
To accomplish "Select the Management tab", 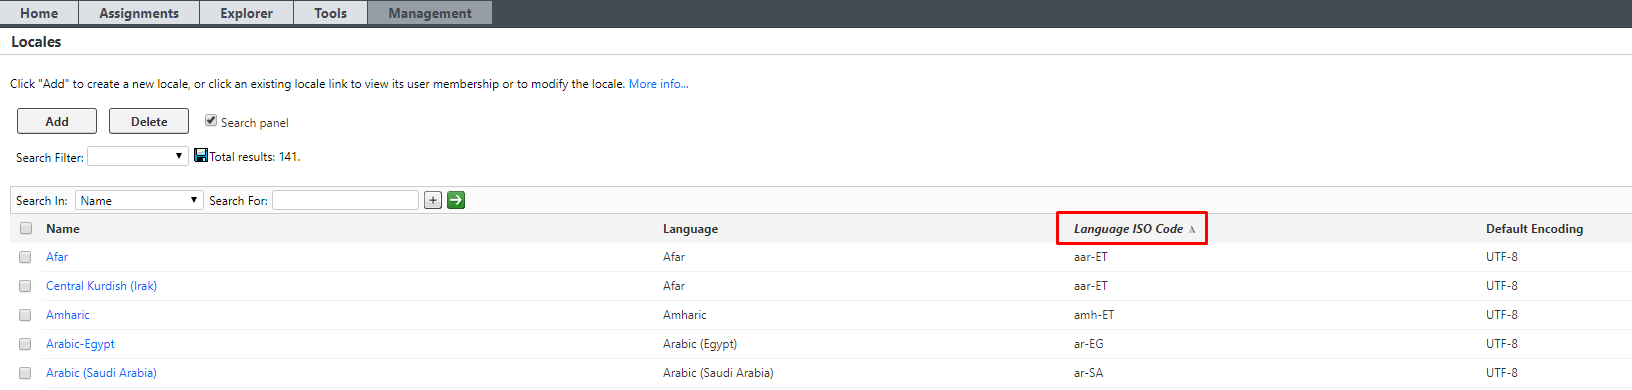I will click(x=430, y=13).
